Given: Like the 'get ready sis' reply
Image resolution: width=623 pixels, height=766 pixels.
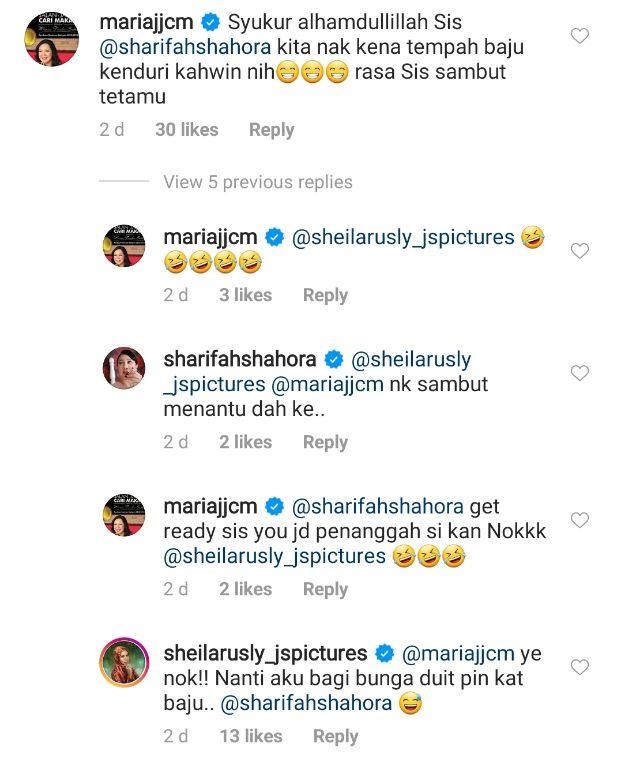Looking at the screenshot, I should pos(579,519).
